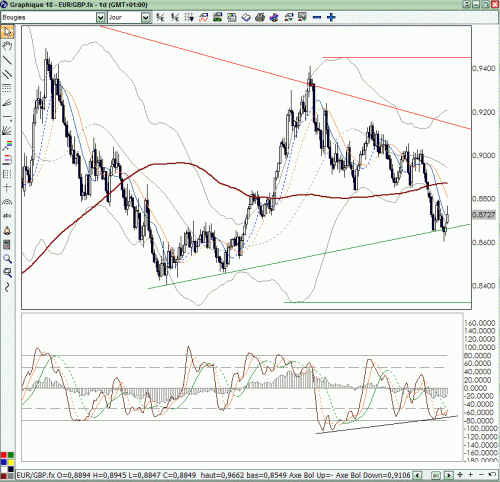Activate the hand pan tool
The height and width of the screenshot is (482, 500).
[7, 46]
